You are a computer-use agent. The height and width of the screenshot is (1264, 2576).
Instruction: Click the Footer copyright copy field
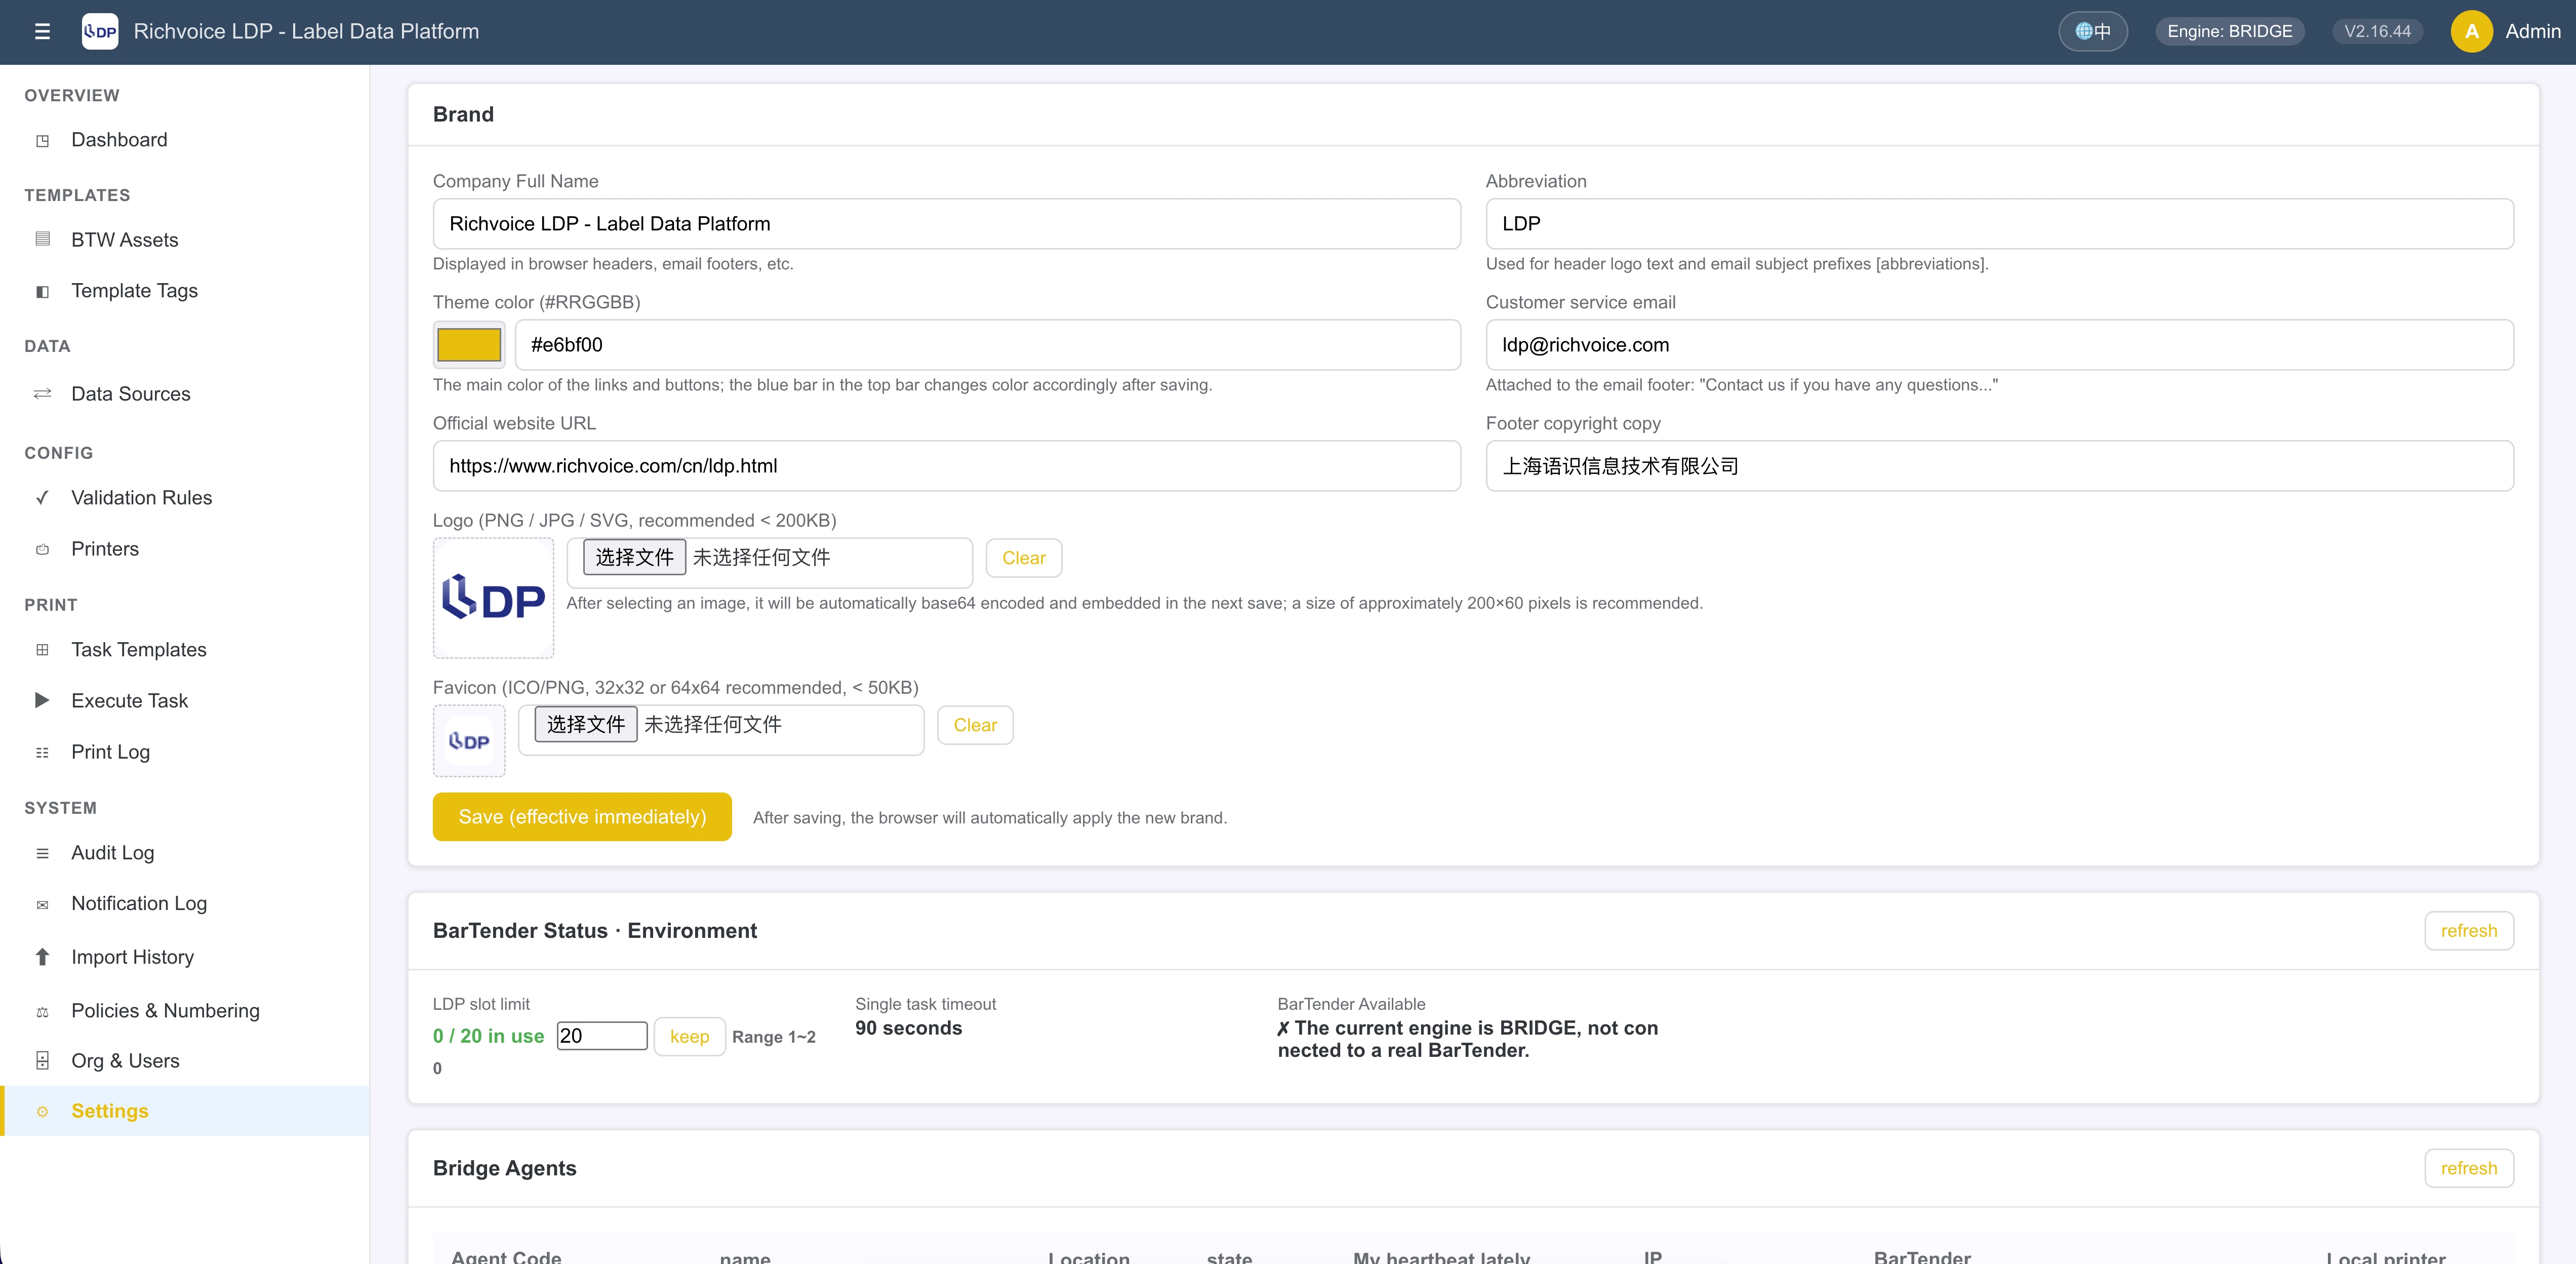point(1999,466)
